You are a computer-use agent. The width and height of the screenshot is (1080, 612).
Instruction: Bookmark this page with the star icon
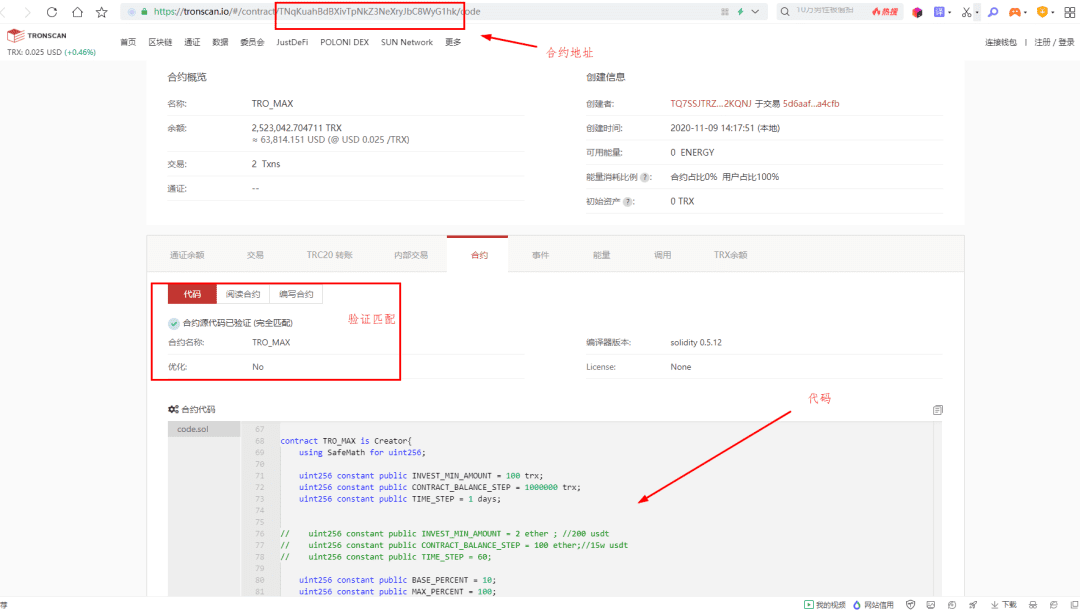(x=102, y=12)
